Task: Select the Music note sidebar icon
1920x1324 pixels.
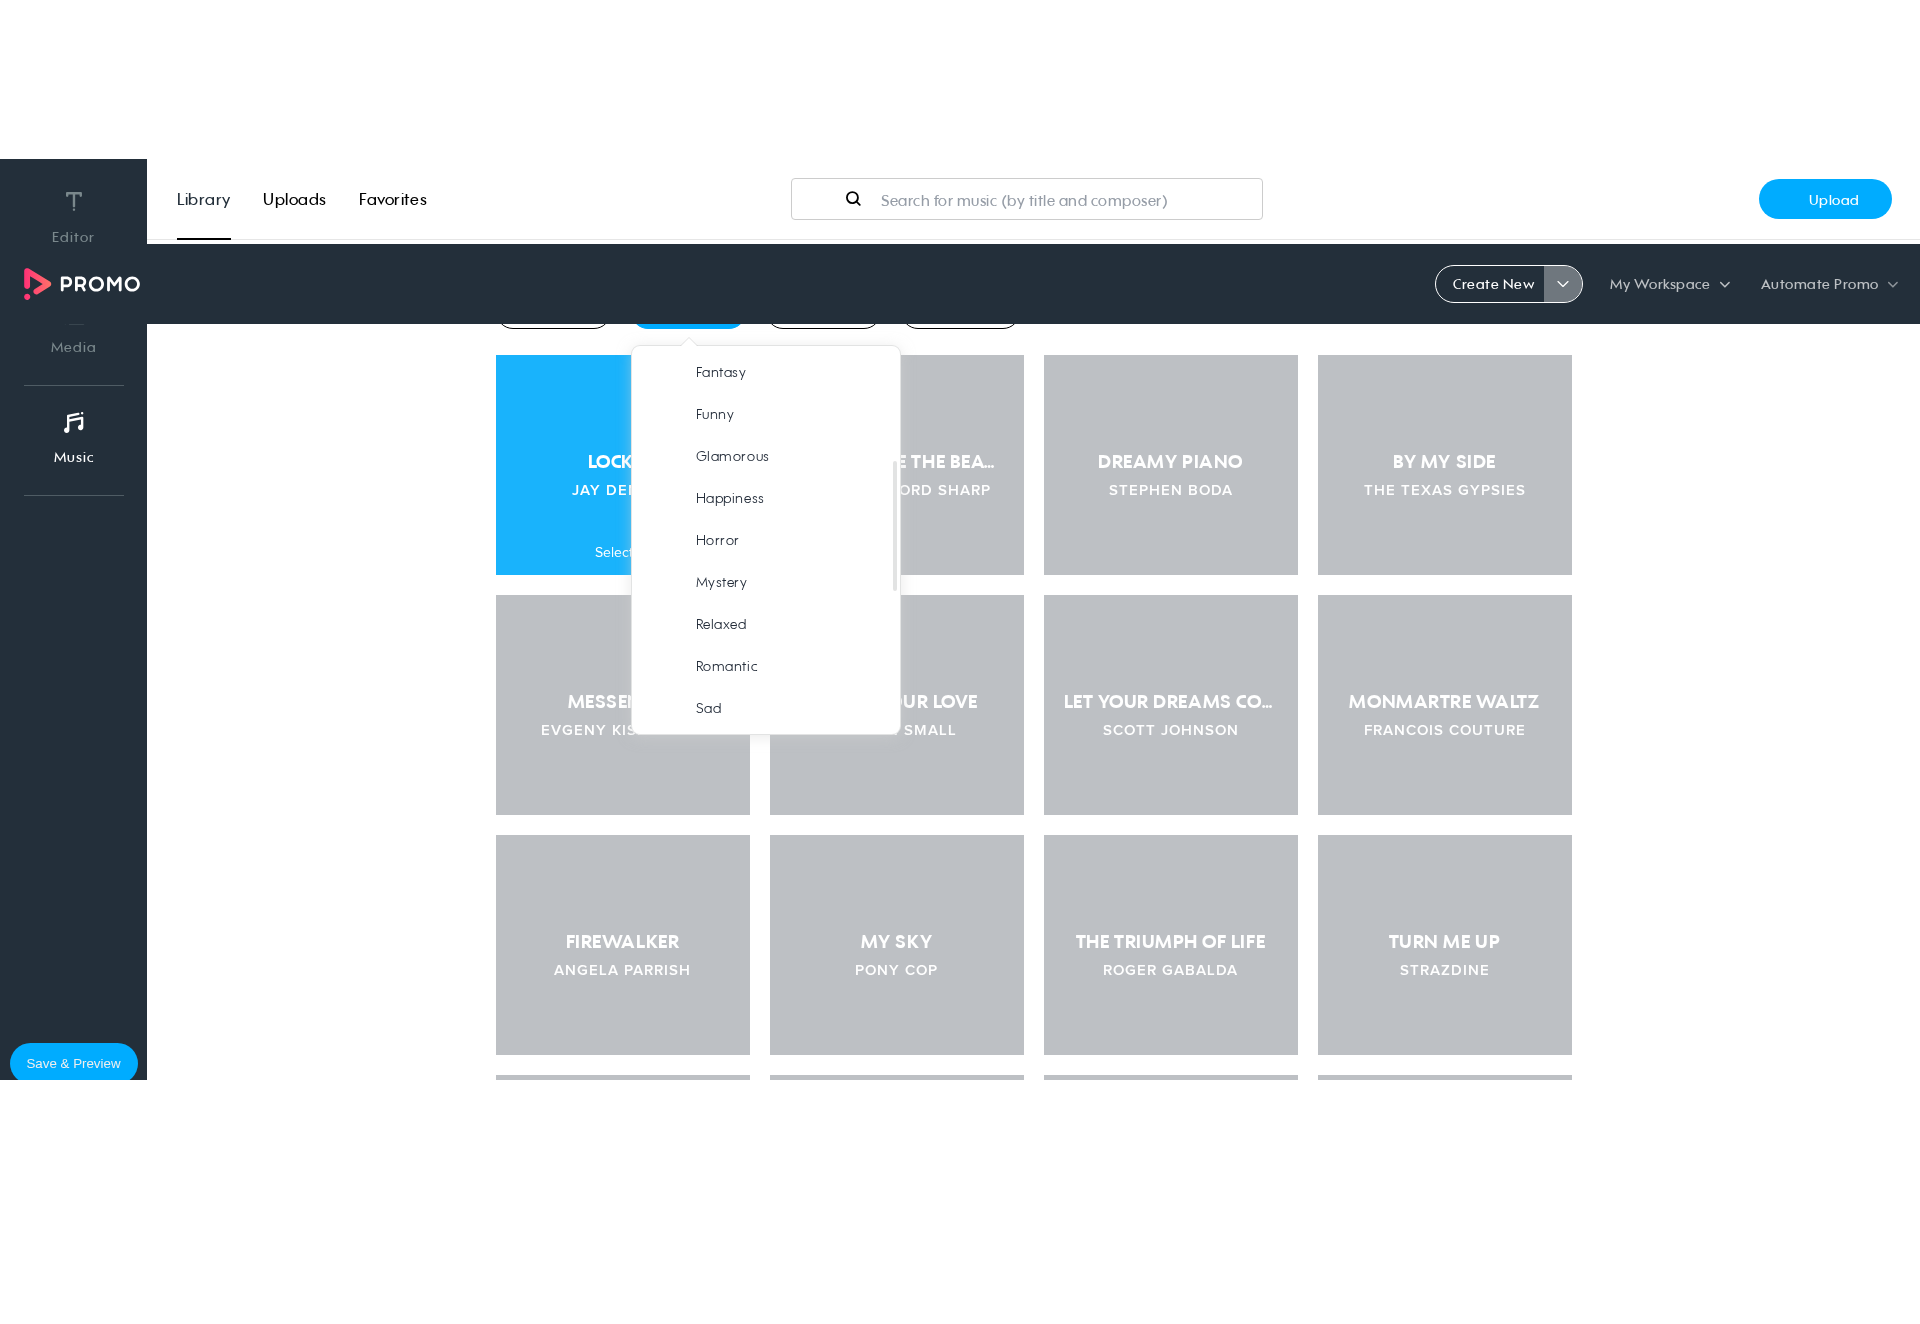Action: pyautogui.click(x=73, y=423)
